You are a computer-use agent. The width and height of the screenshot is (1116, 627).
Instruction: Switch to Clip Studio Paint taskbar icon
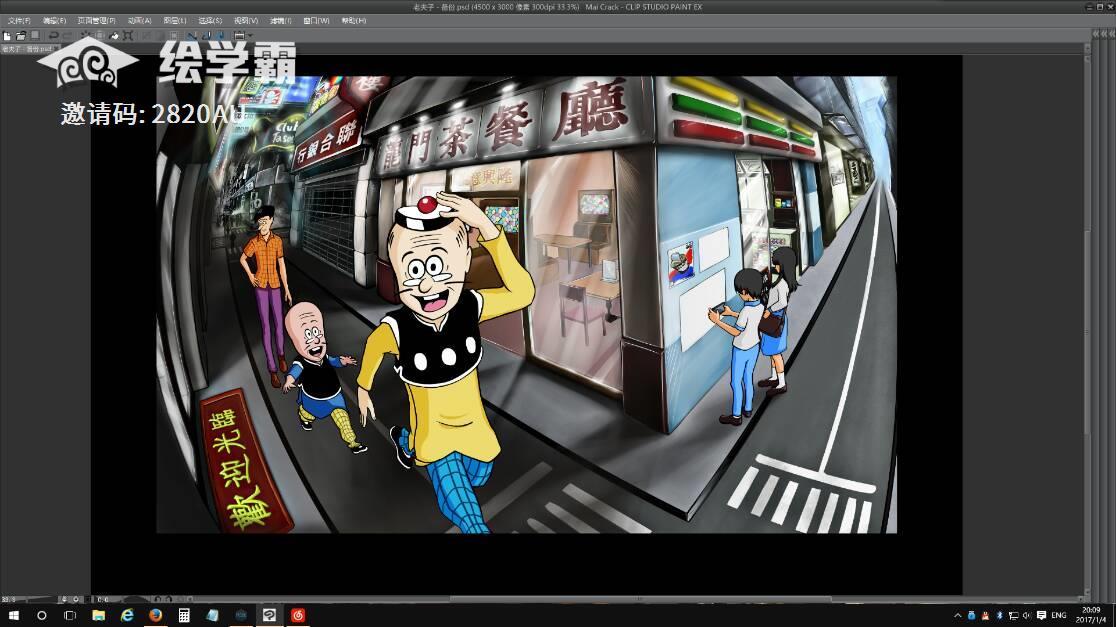click(269, 615)
